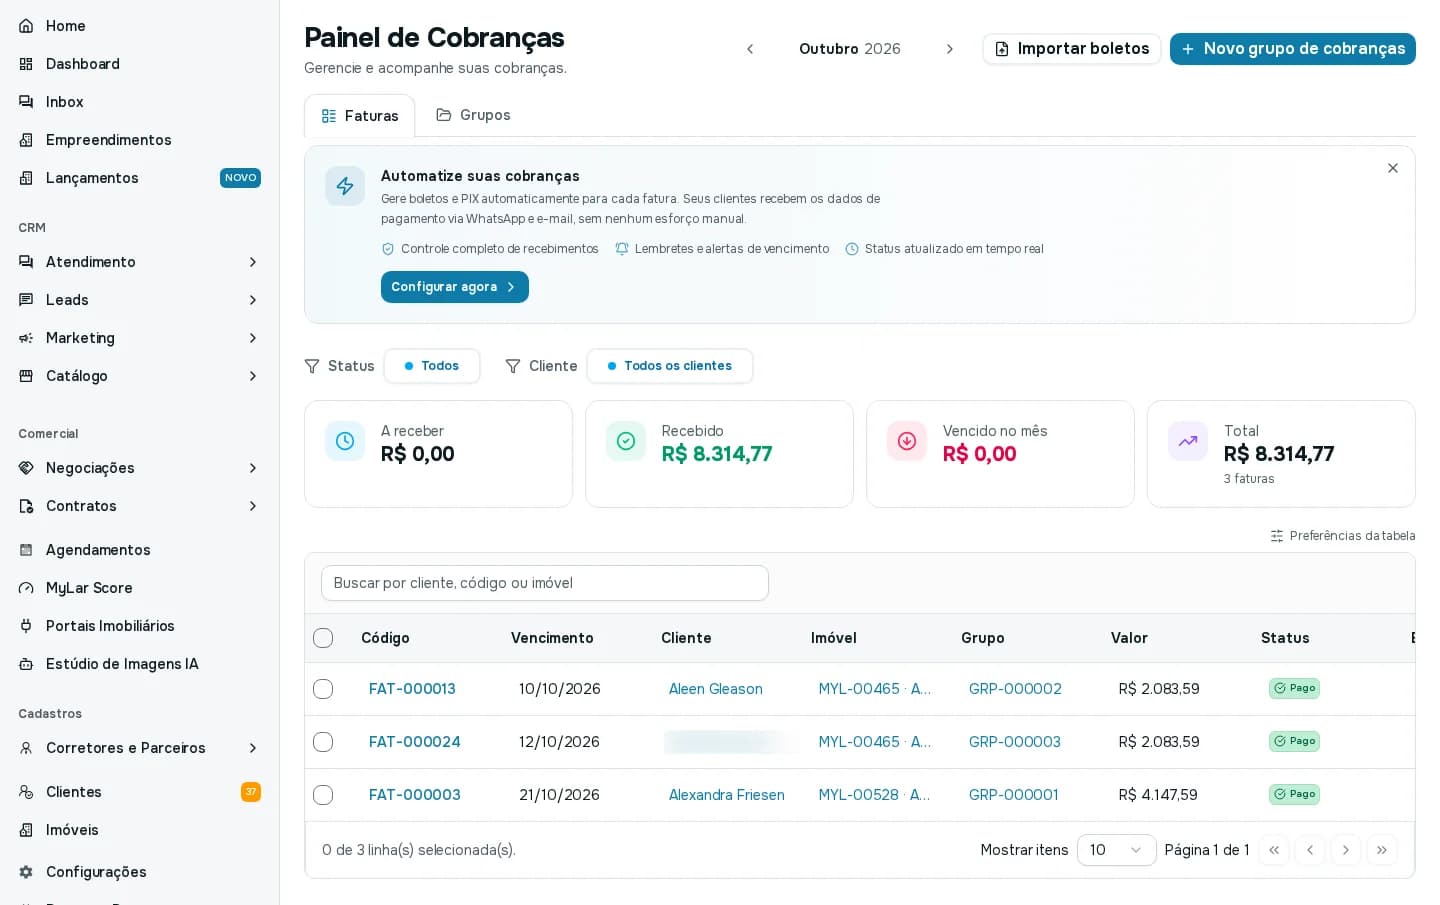
Task: Select row FAT-000003 checkbox
Action: tap(323, 795)
